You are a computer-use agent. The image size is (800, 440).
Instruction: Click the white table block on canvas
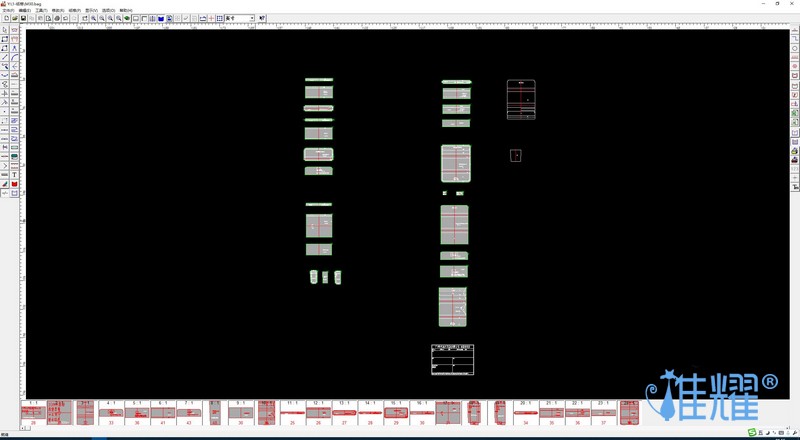[452, 360]
